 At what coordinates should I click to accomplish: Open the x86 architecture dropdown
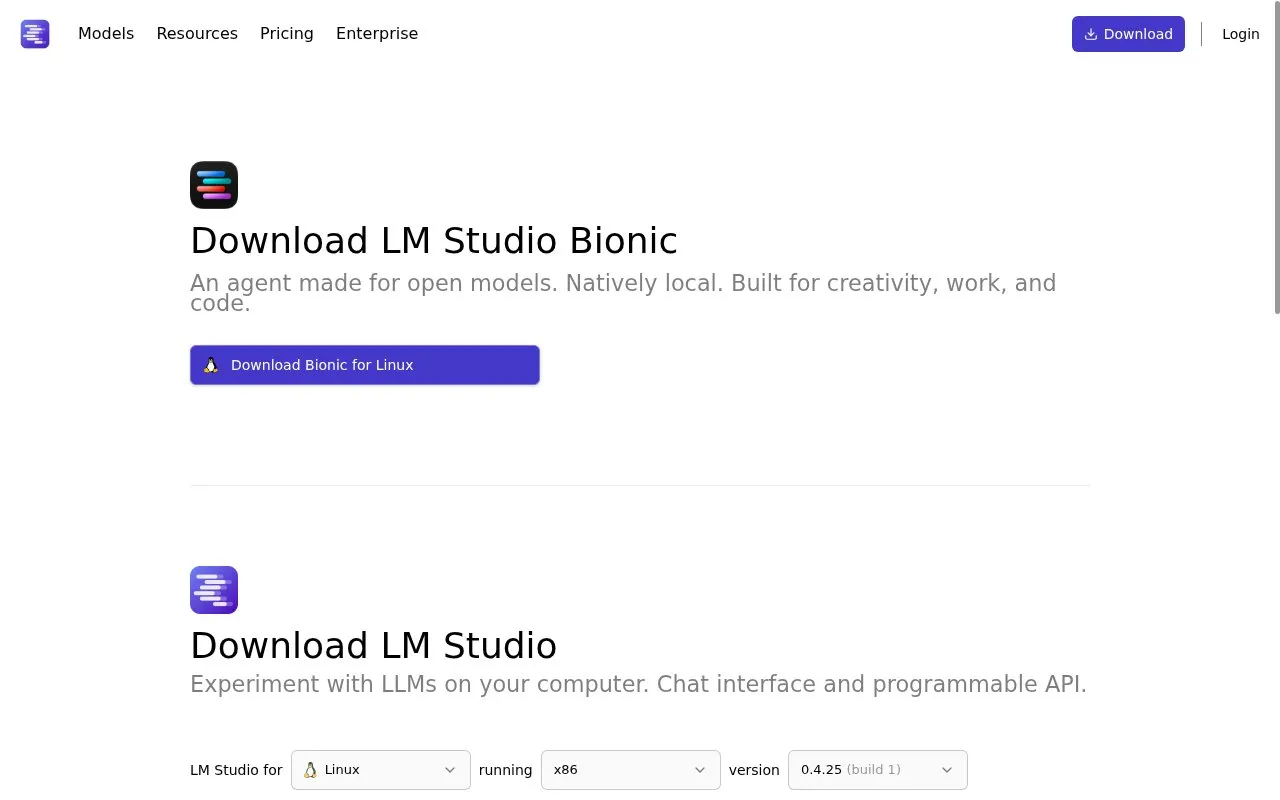click(631, 770)
